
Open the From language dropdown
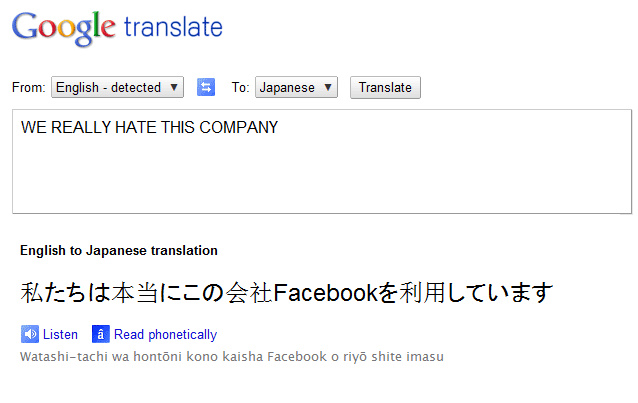pos(117,87)
